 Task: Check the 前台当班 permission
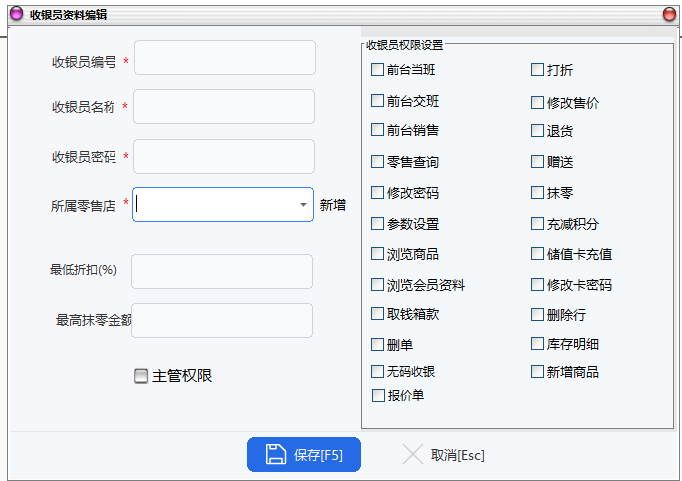click(377, 70)
